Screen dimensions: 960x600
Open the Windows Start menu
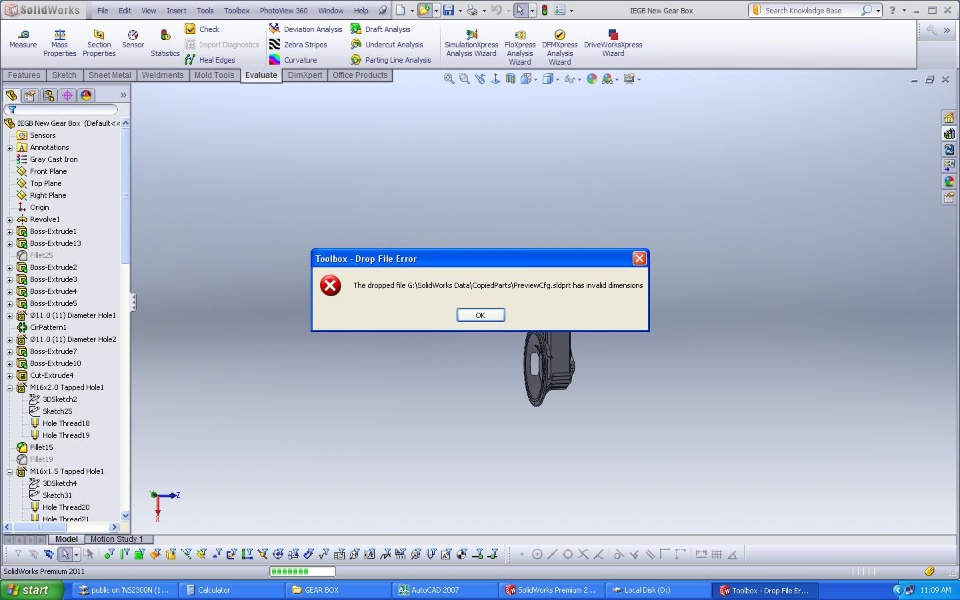tap(31, 590)
